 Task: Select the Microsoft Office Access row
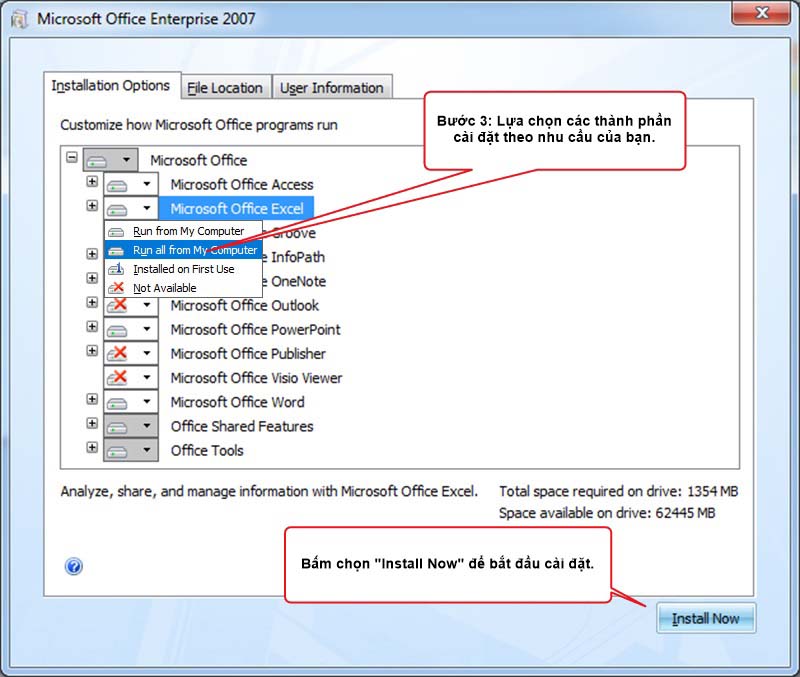point(242,184)
